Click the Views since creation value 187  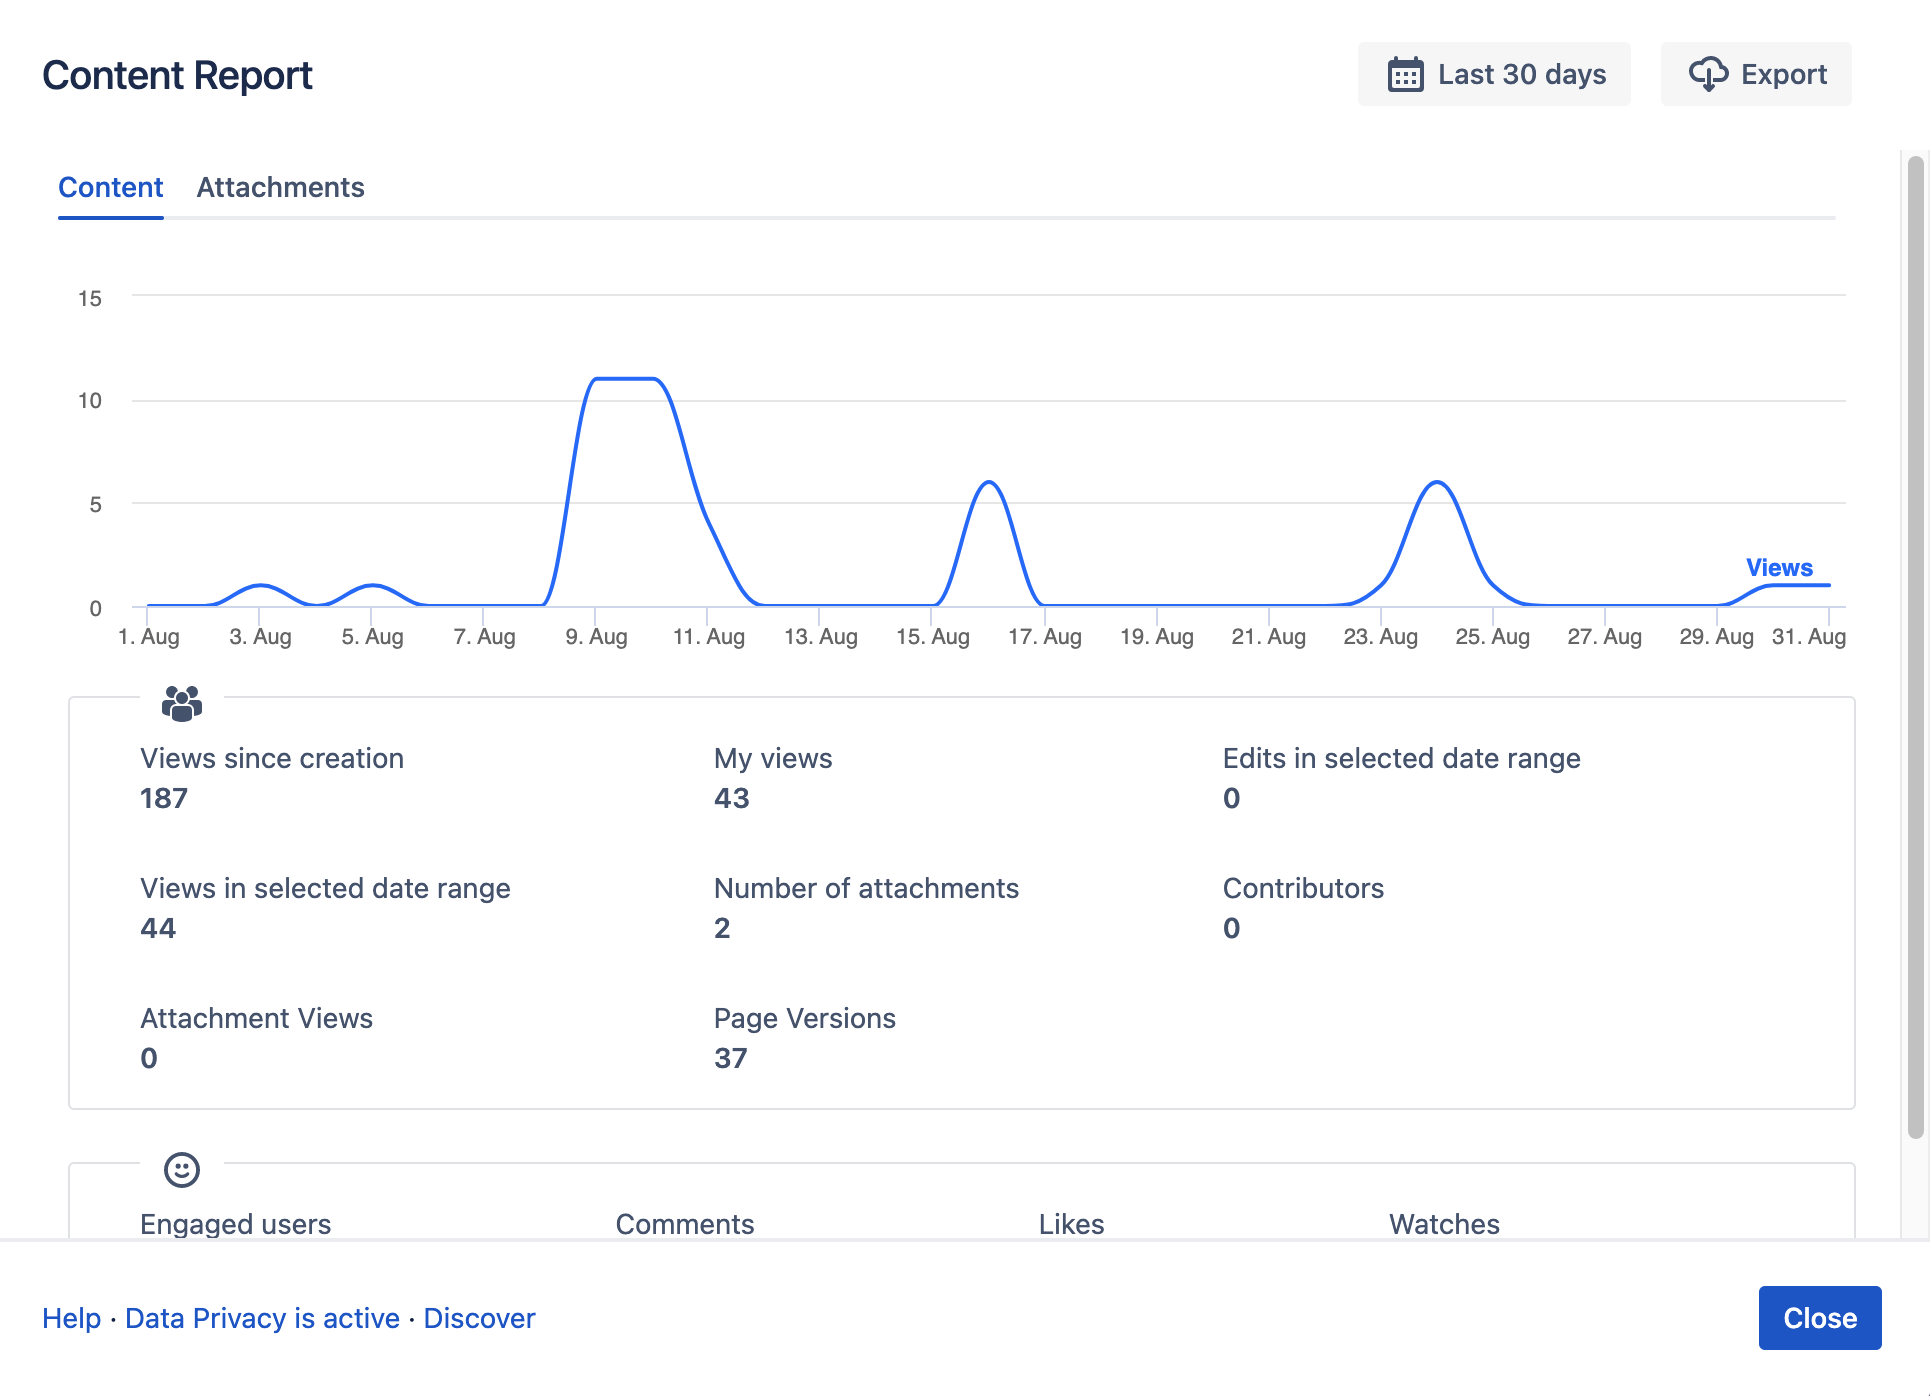(164, 798)
